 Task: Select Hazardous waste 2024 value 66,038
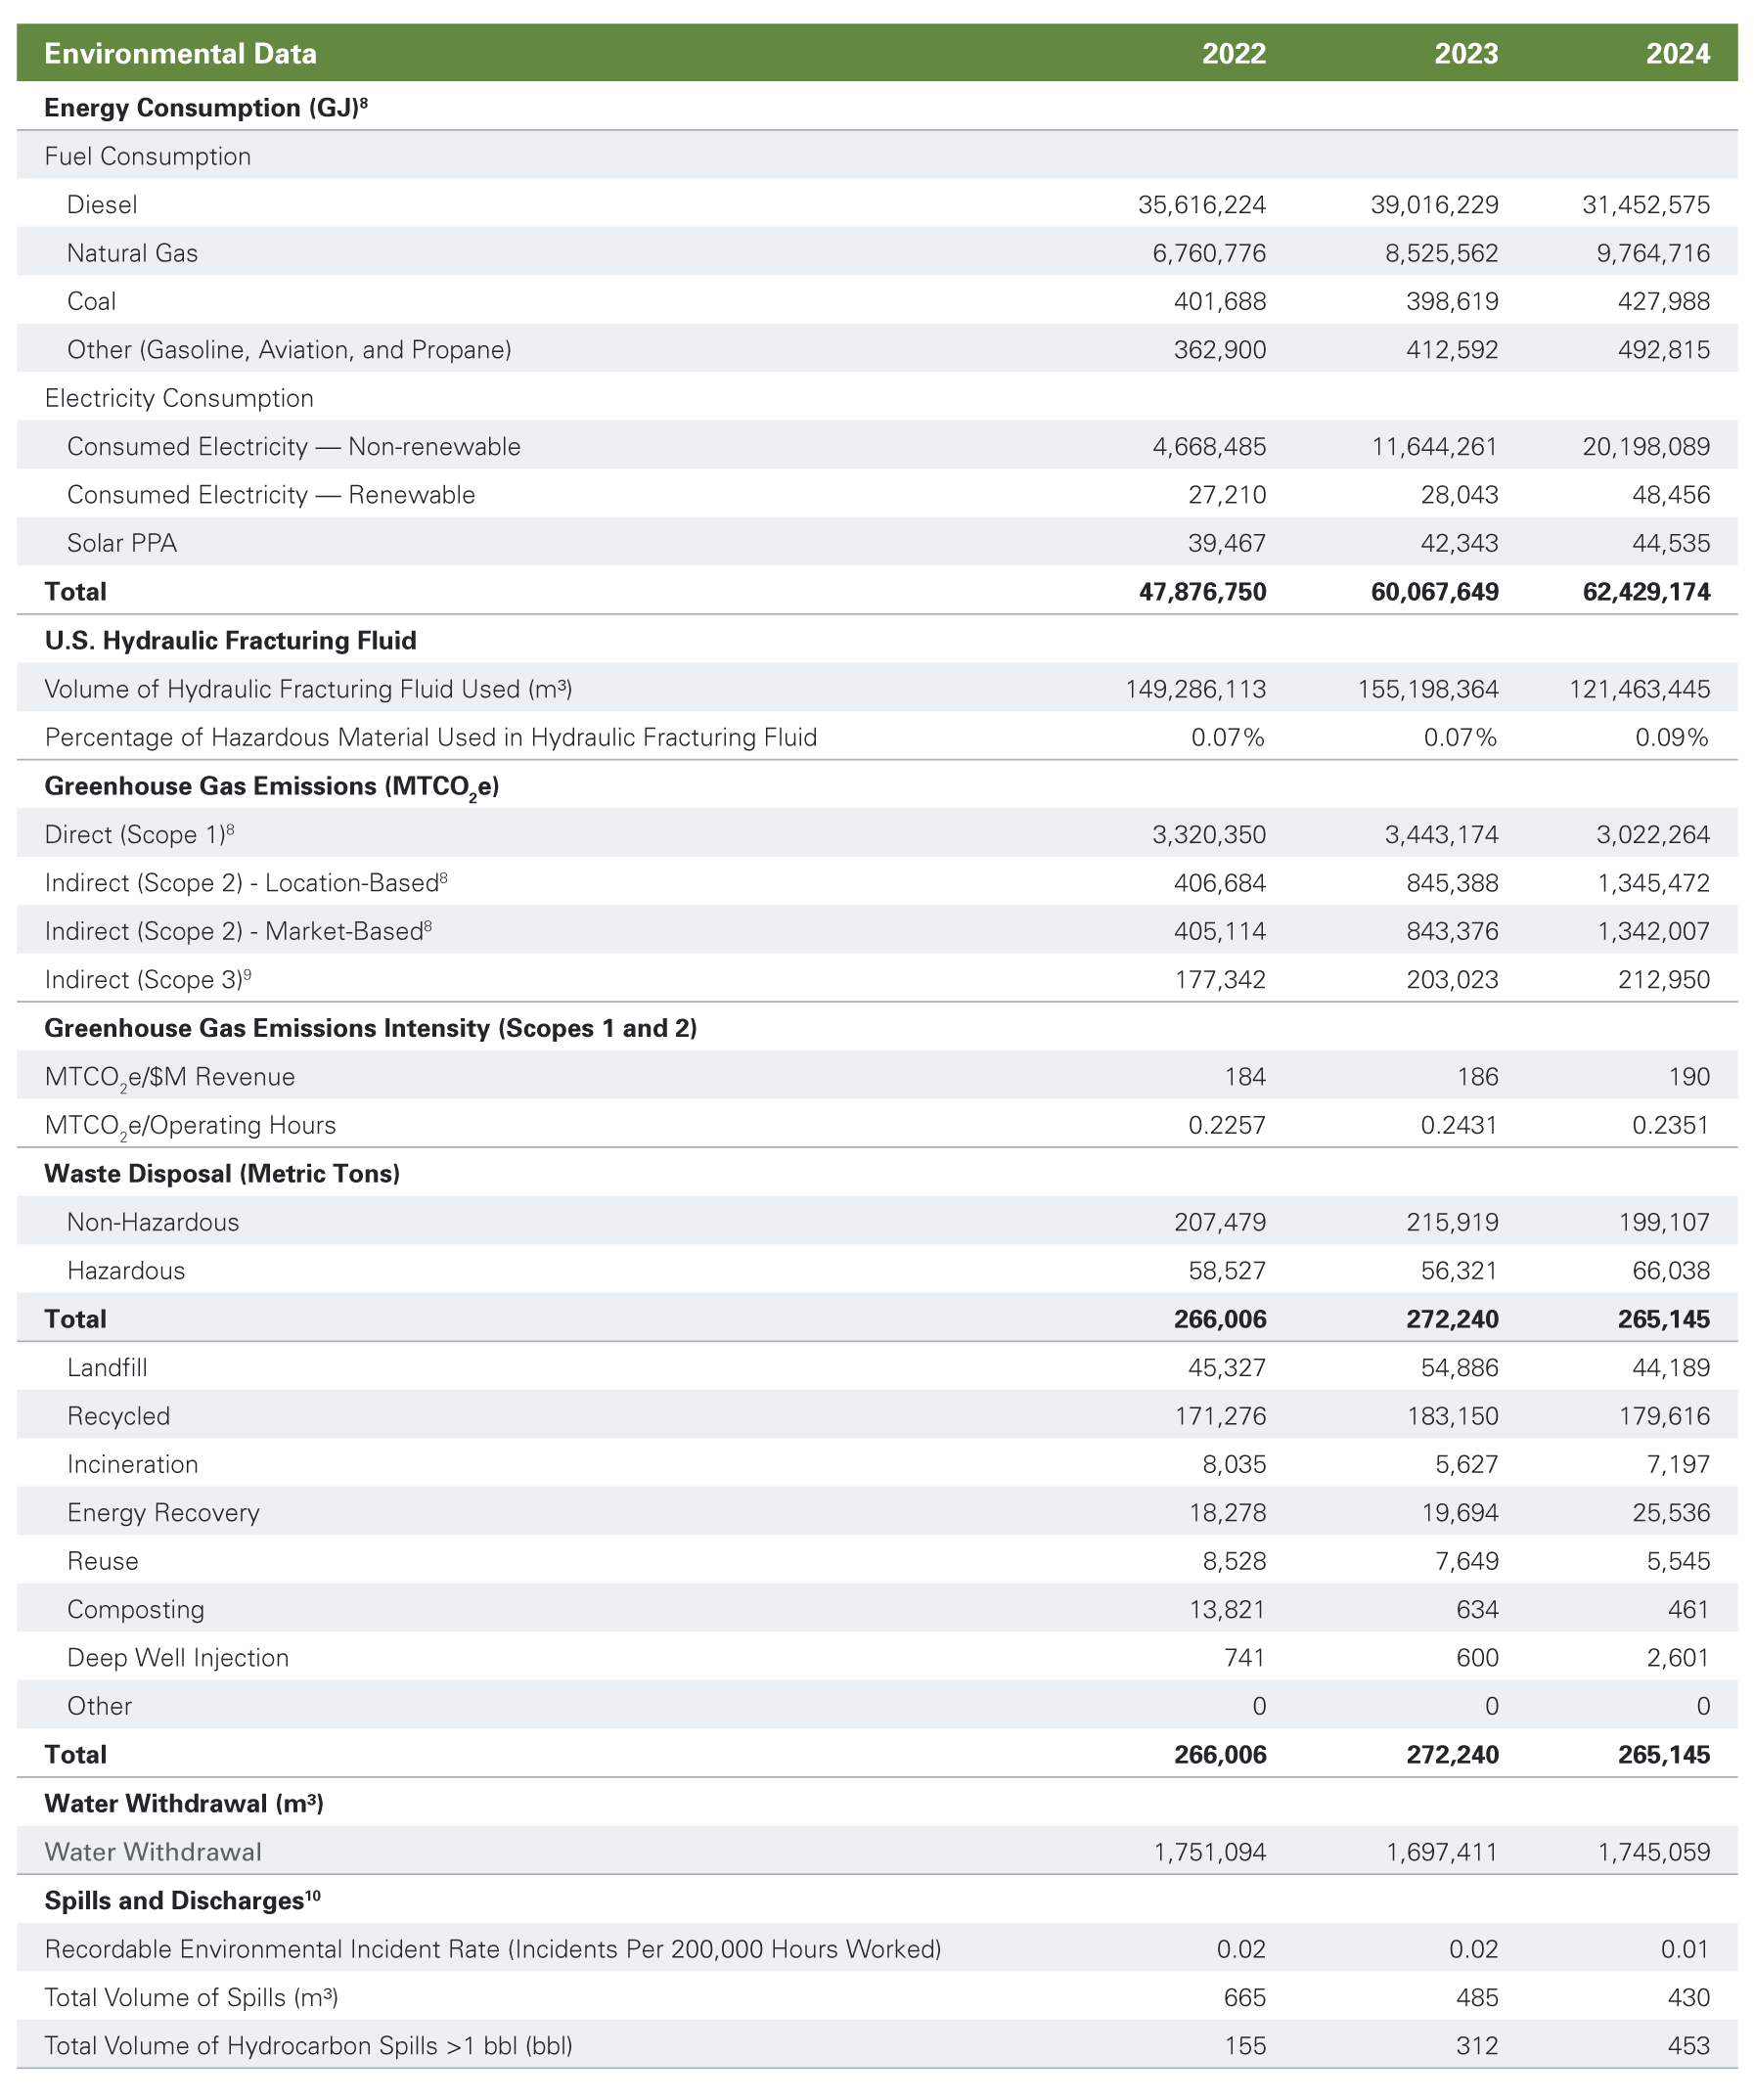click(x=1671, y=1270)
